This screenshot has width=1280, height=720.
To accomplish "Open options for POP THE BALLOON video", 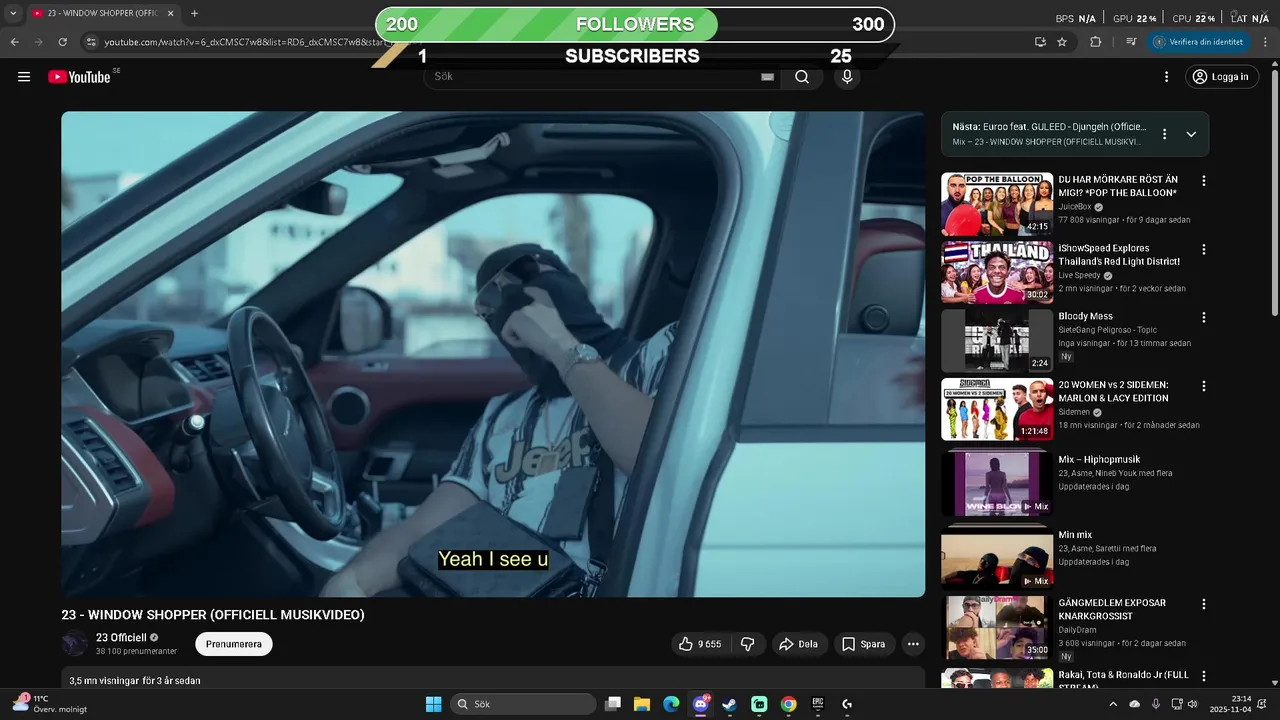I will (x=1204, y=181).
